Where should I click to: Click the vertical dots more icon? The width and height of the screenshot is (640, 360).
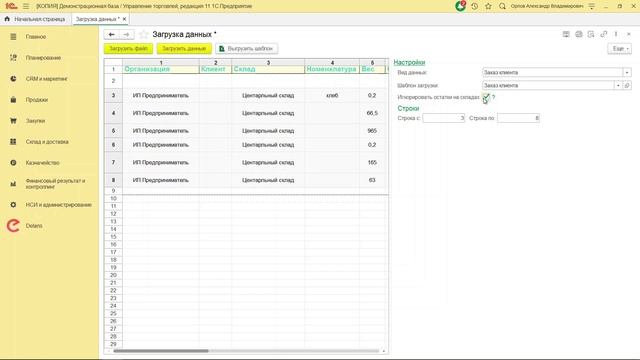(x=616, y=34)
